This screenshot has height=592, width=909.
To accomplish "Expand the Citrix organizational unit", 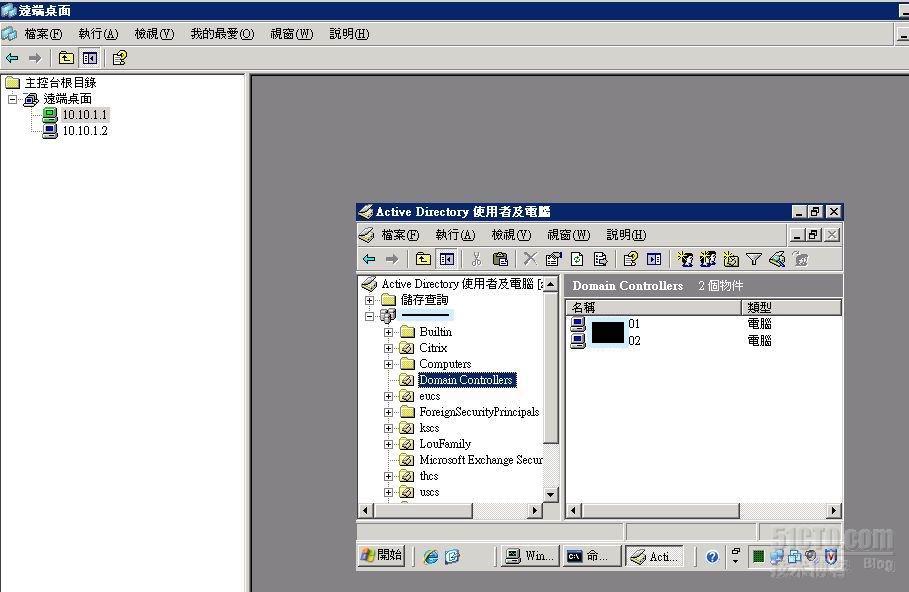I will point(388,348).
